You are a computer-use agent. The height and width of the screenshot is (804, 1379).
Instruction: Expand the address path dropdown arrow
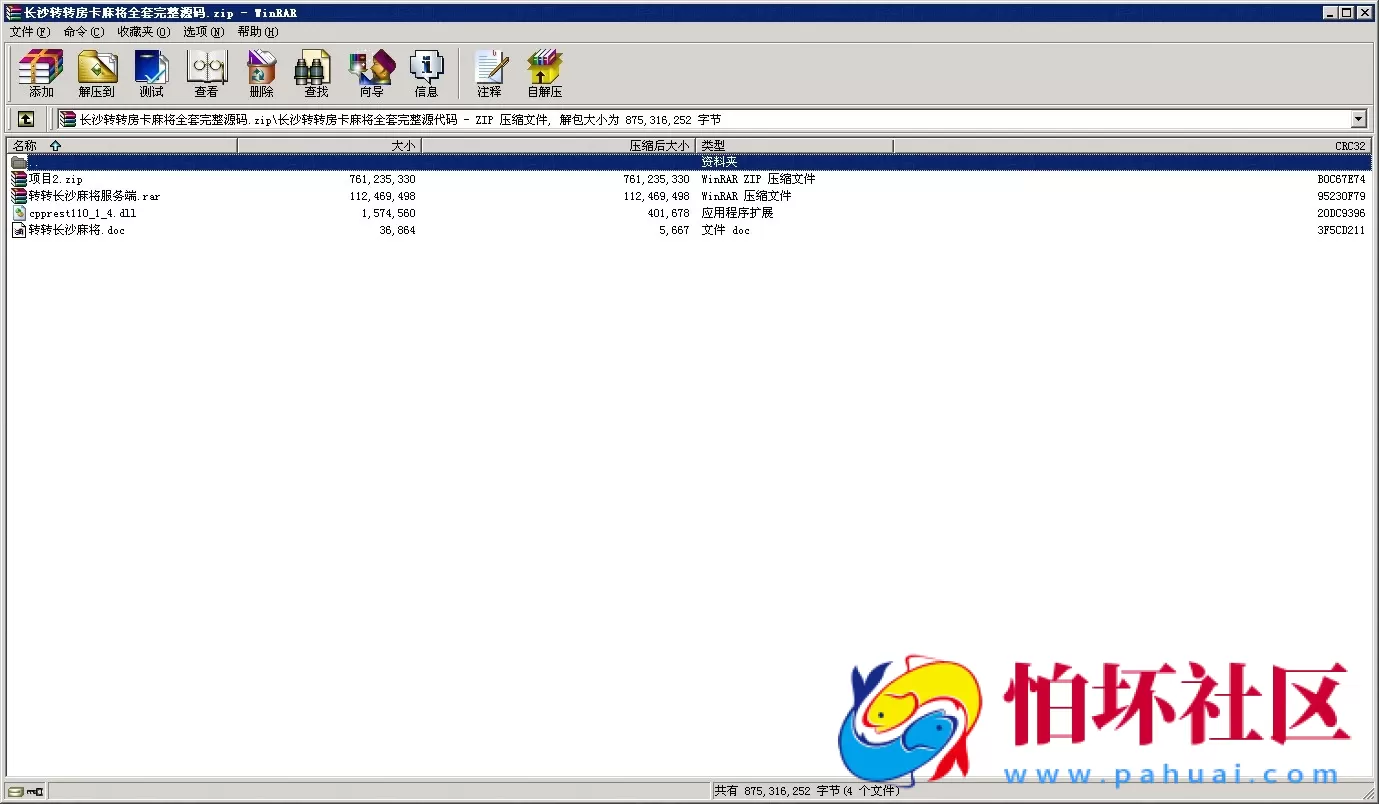[1358, 120]
